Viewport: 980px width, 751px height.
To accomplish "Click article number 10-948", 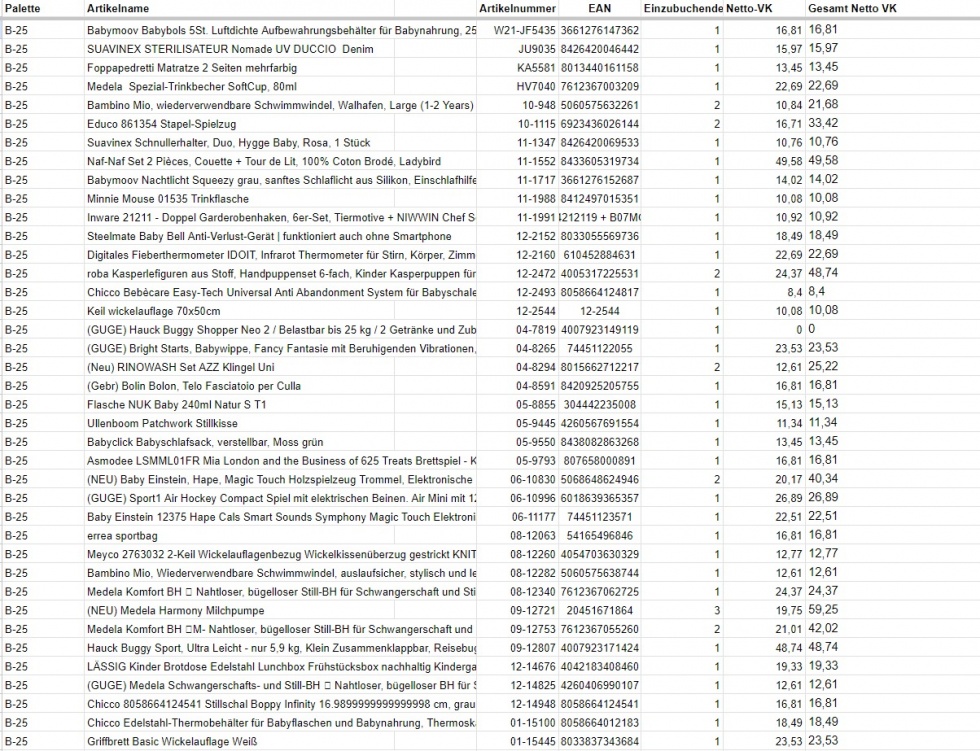I will coord(539,105).
